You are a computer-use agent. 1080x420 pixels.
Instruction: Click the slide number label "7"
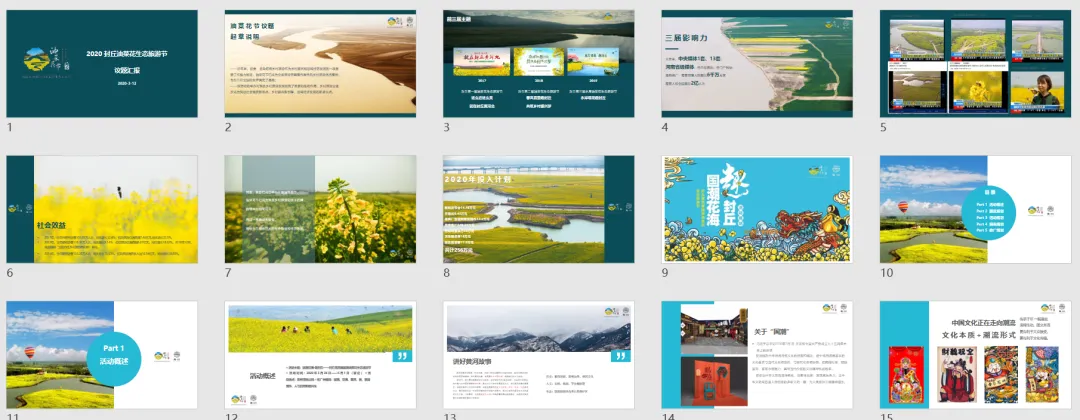point(228,273)
